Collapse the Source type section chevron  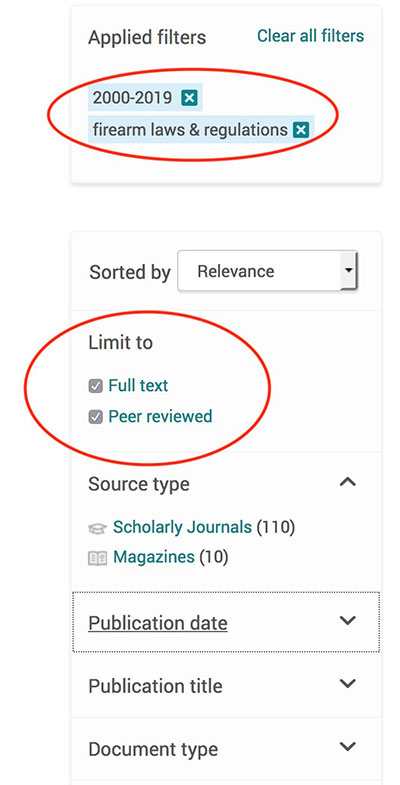[347, 482]
